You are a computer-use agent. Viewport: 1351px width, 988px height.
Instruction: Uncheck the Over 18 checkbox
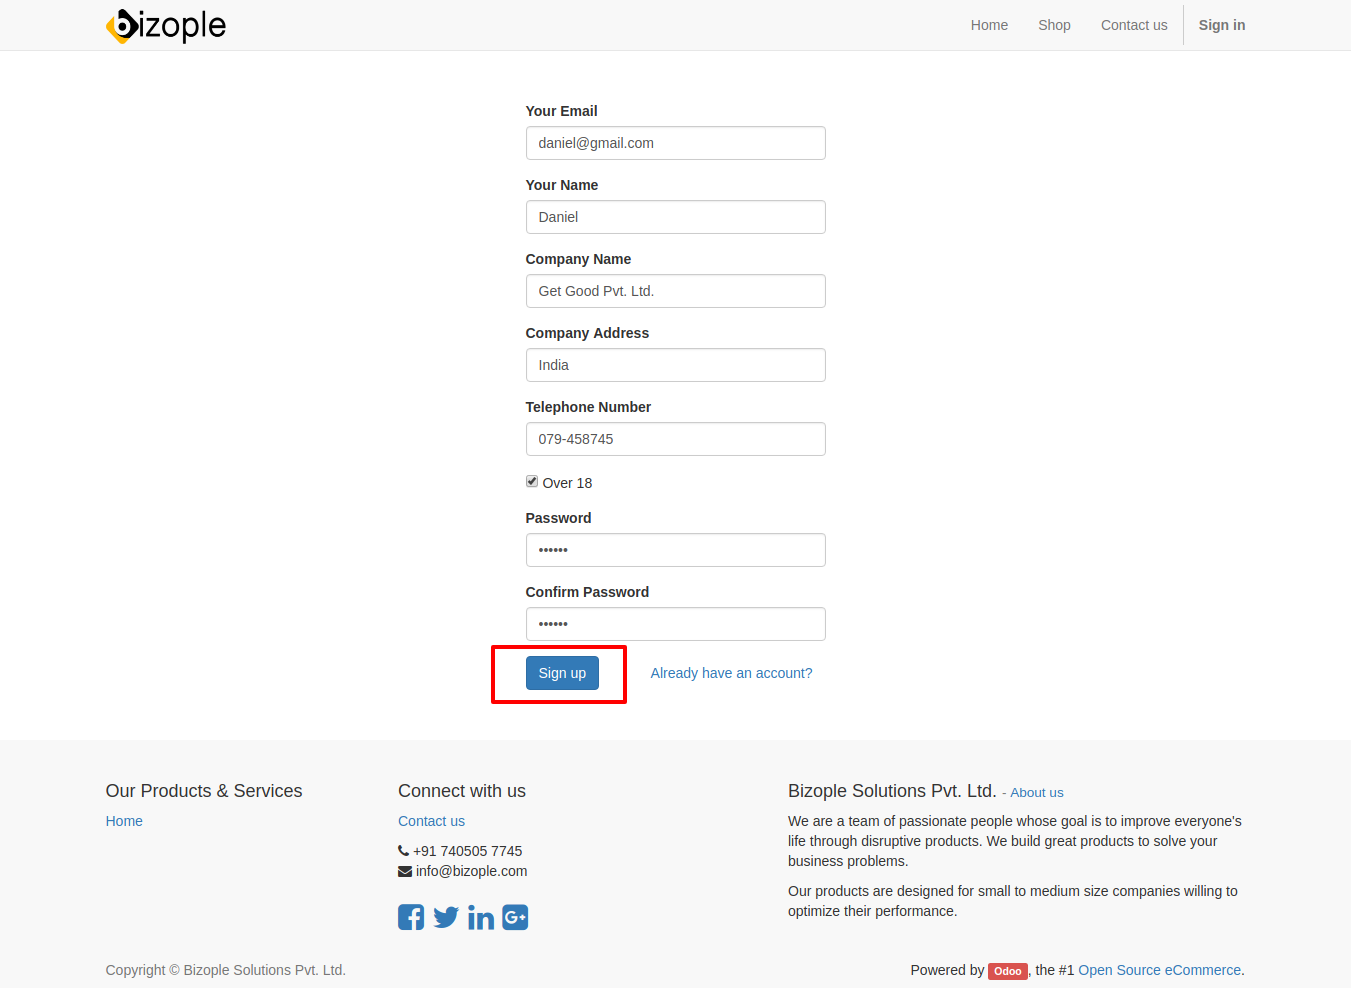[x=532, y=481]
